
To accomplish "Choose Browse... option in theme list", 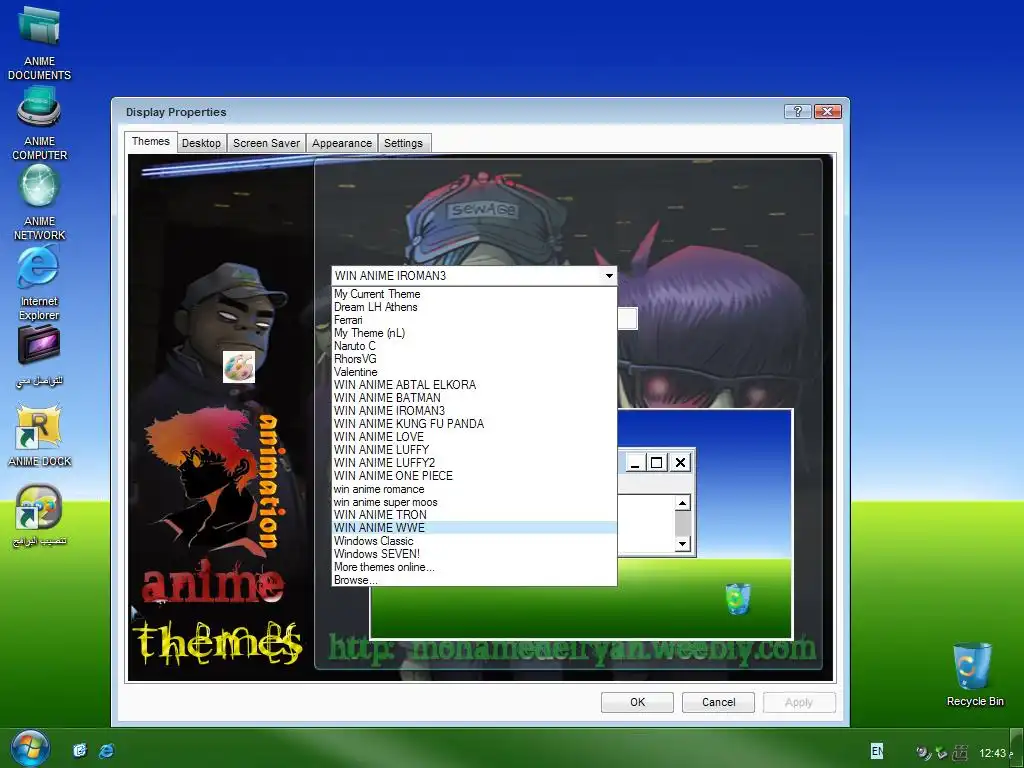I will pos(474,580).
